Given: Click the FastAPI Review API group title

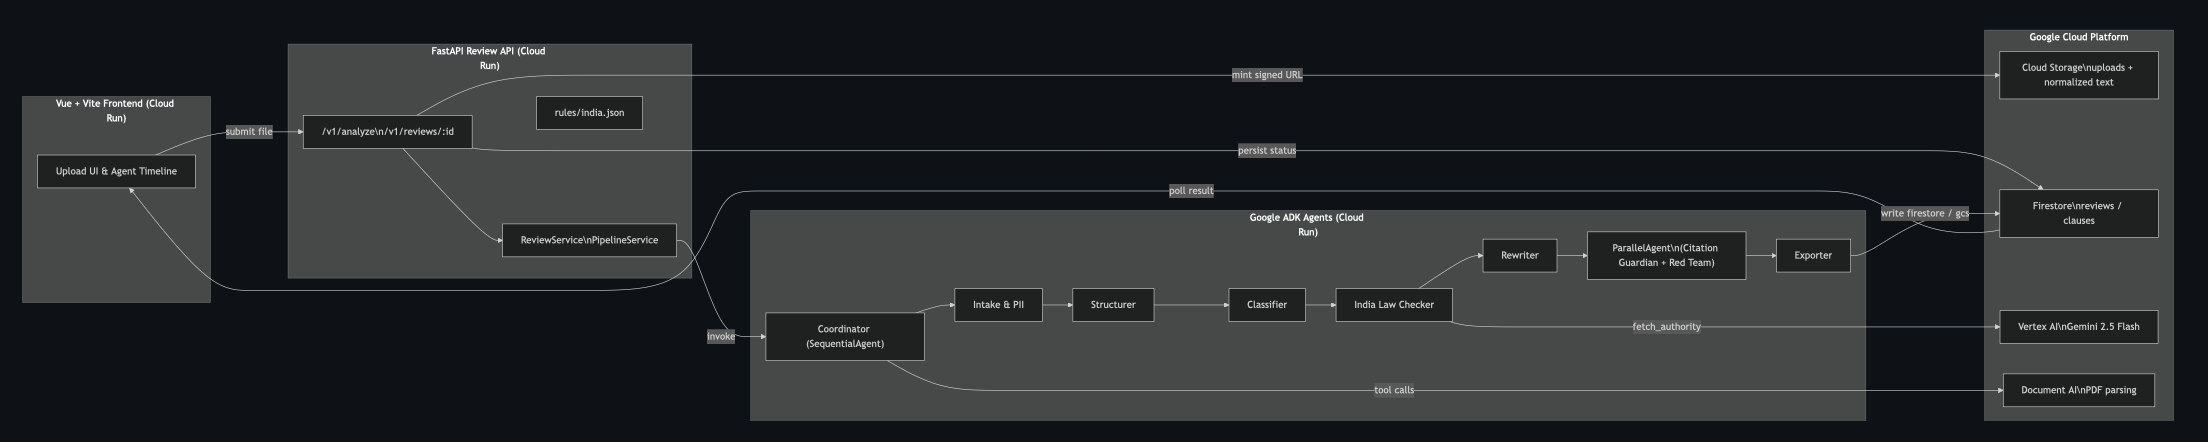Looking at the screenshot, I should [x=489, y=58].
